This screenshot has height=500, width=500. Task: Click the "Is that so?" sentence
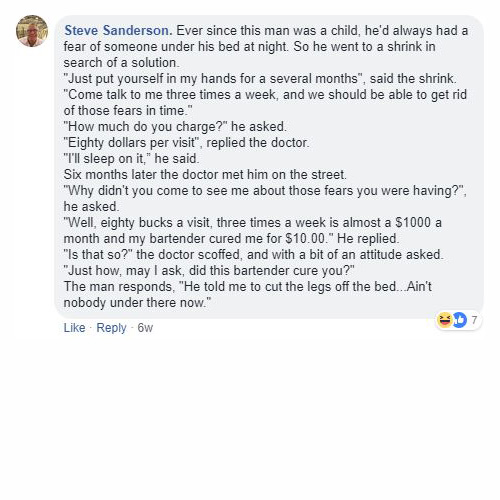tap(253, 254)
